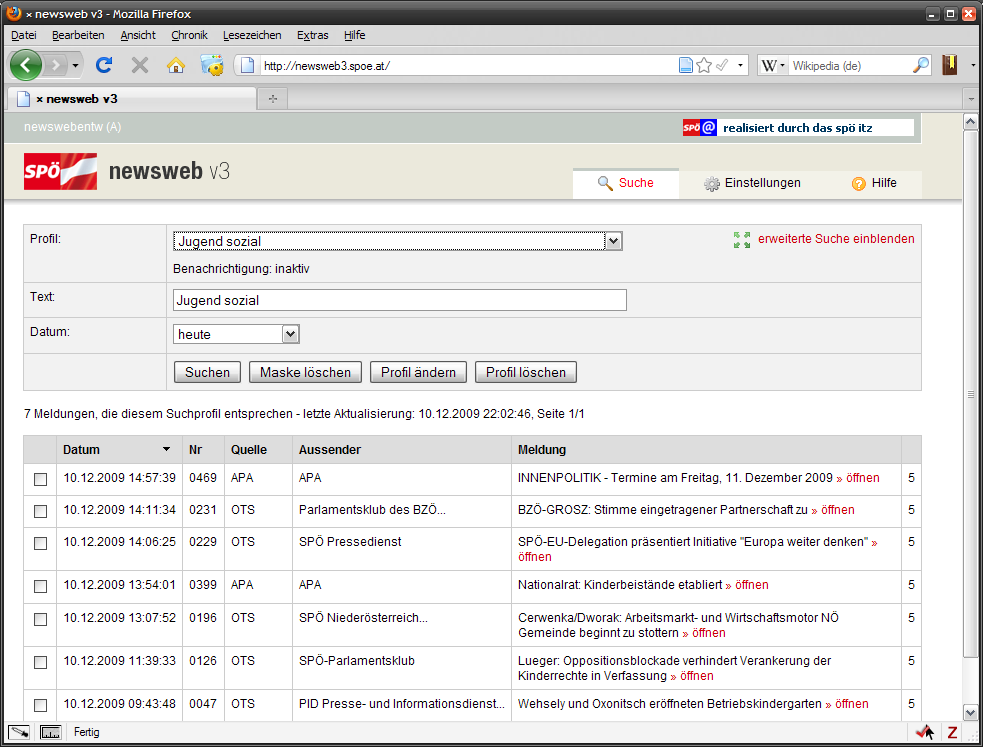The width and height of the screenshot is (983, 747).
Task: Switch to the Einstellungen tab
Action: tap(752, 183)
